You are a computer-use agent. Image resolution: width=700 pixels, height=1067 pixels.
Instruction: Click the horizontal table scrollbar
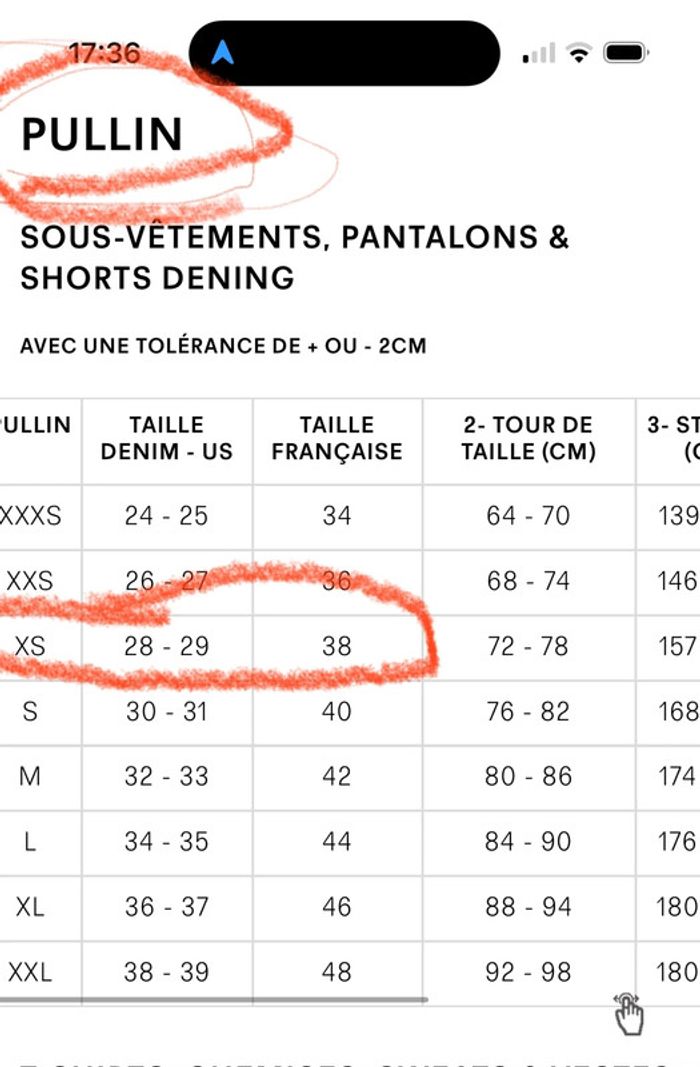[x=214, y=1000]
